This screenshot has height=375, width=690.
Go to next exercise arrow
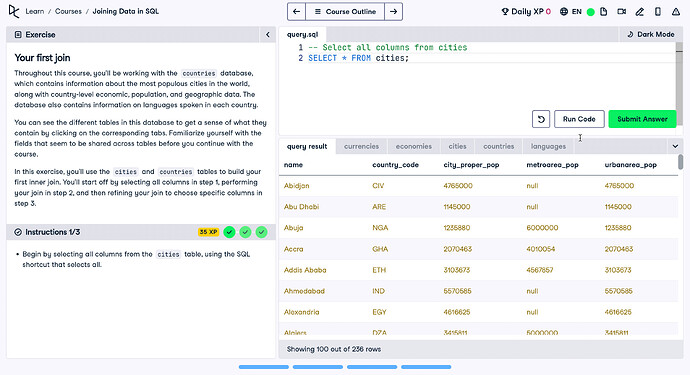[x=393, y=11]
